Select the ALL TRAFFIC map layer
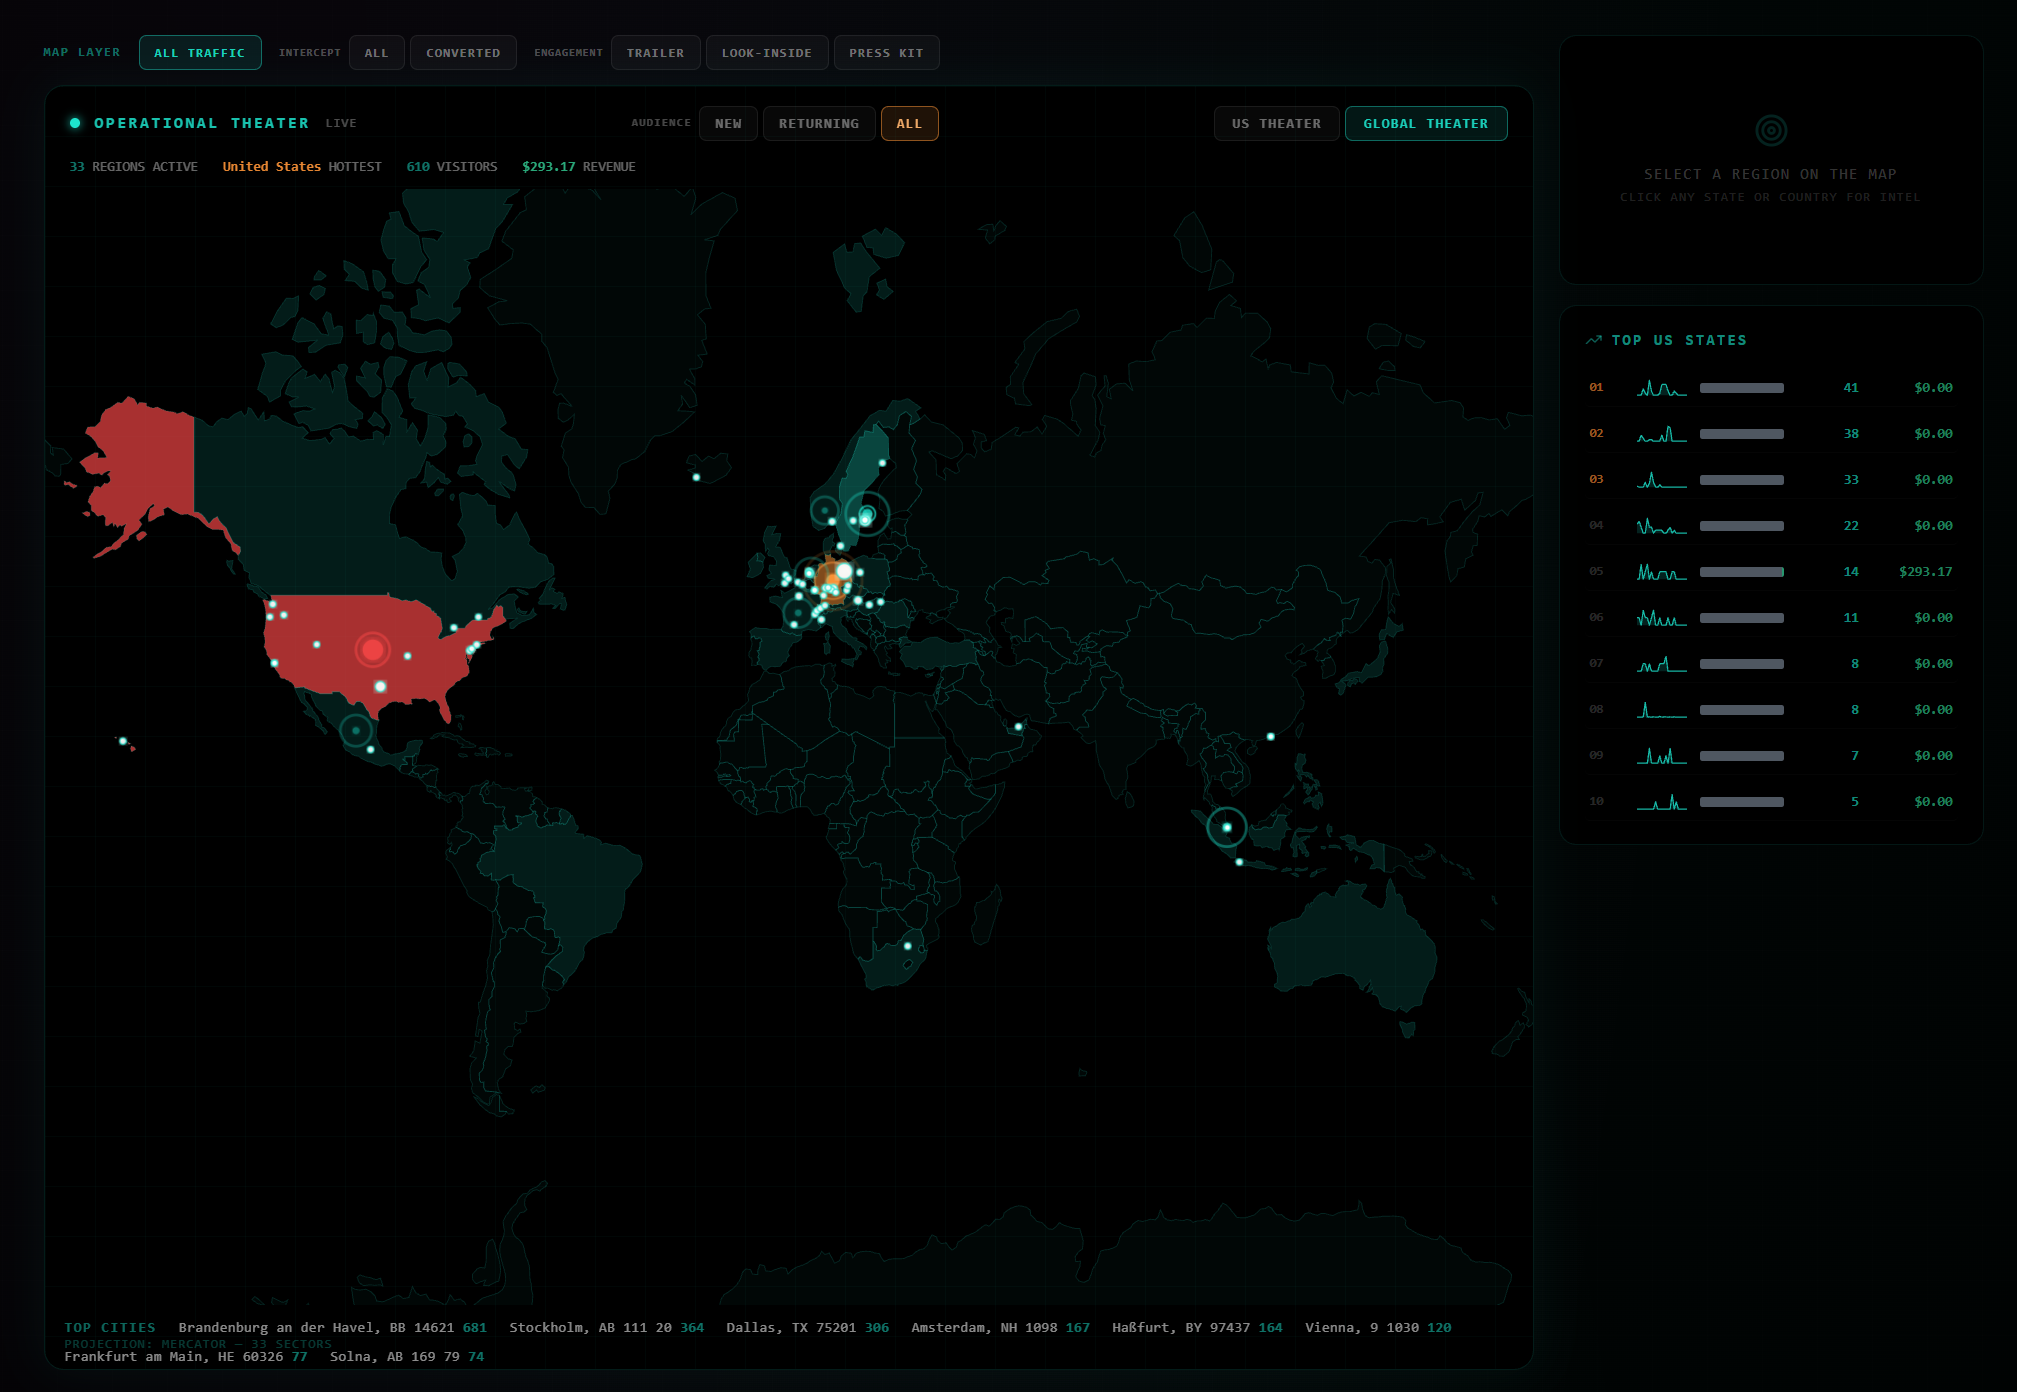The image size is (2017, 1392). click(x=200, y=53)
